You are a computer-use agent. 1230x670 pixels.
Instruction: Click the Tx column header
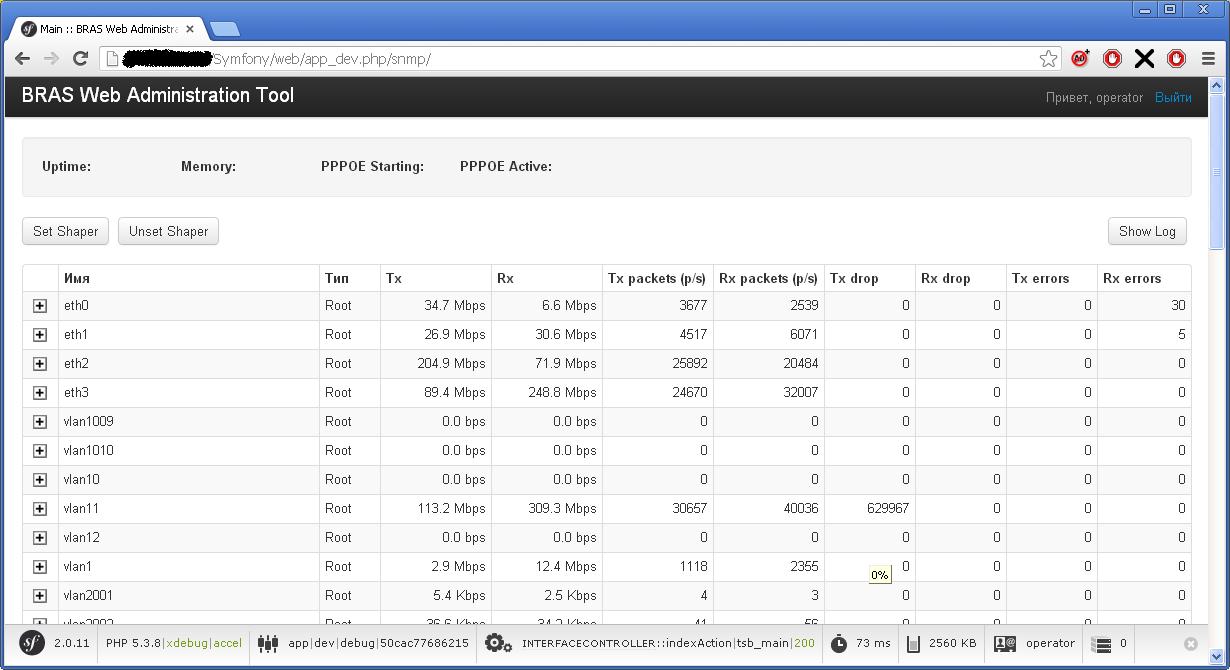435,279
